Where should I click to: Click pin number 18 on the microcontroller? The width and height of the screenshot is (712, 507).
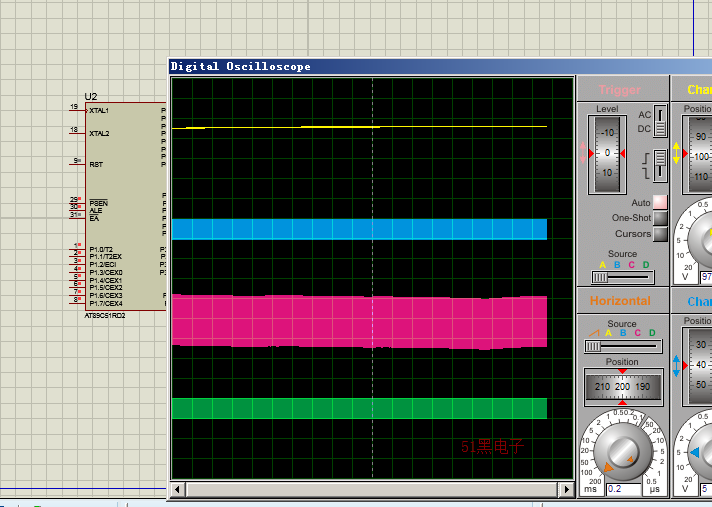point(74,130)
